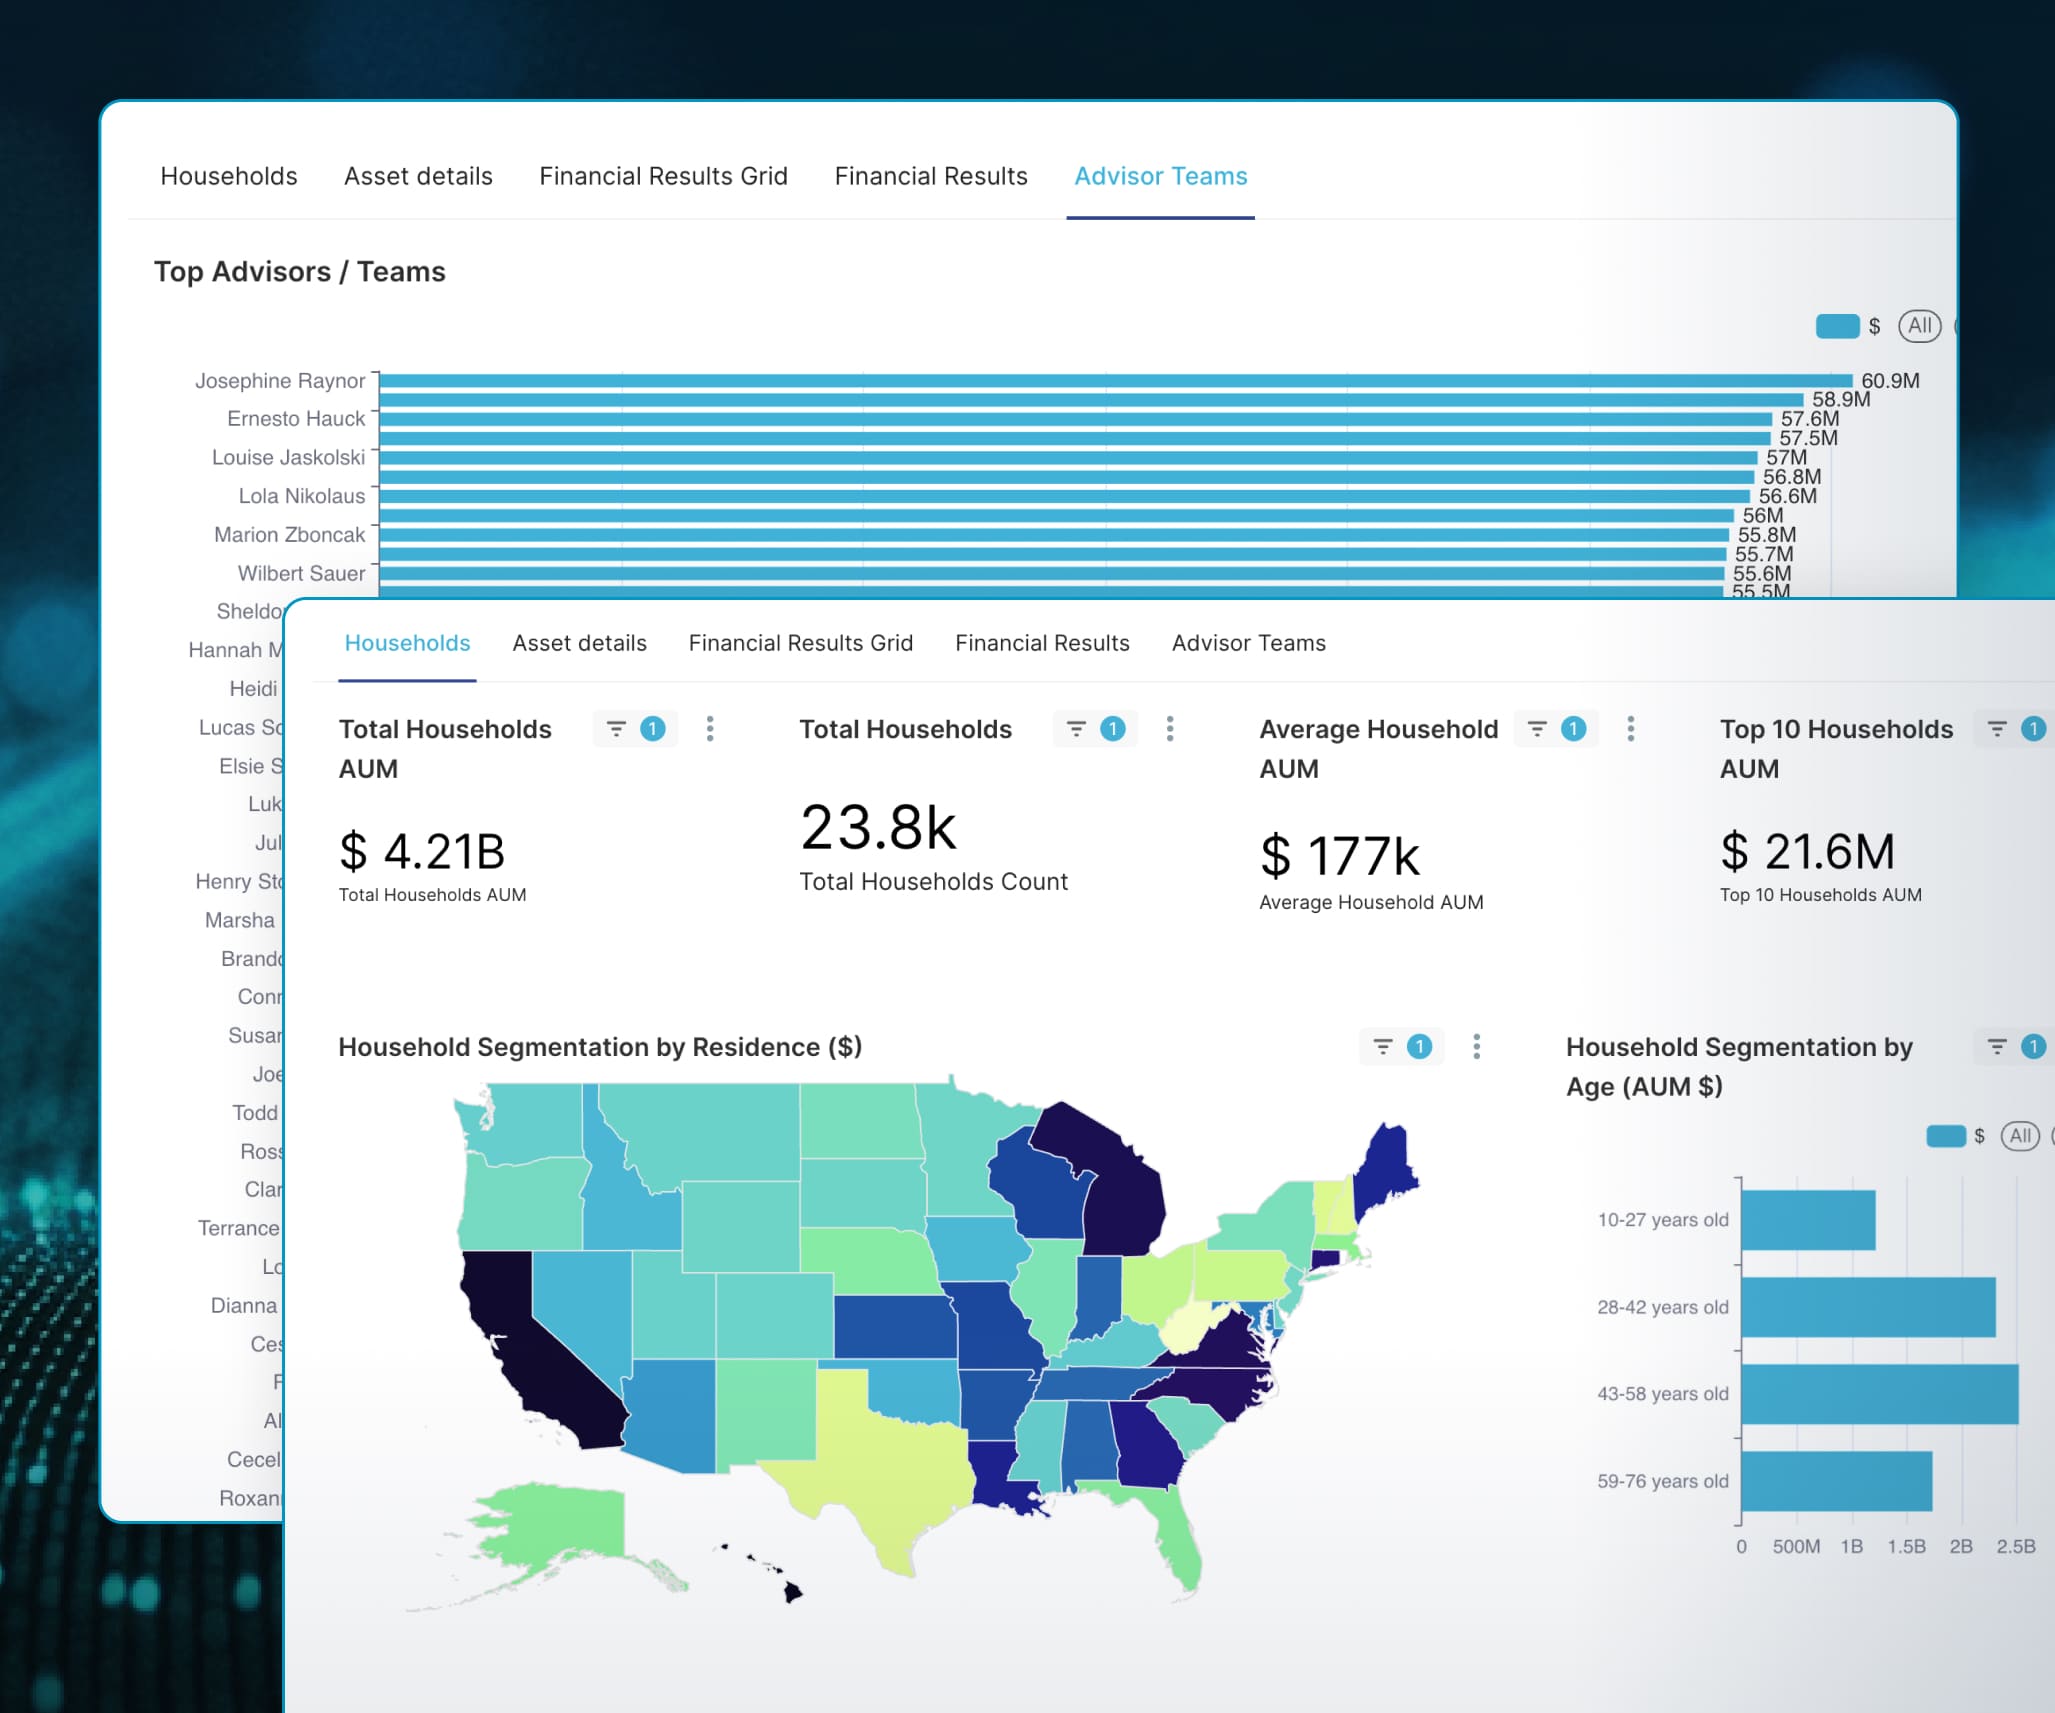
Task: Toggle $ legend series in Top Advisors chart
Action: point(1838,326)
